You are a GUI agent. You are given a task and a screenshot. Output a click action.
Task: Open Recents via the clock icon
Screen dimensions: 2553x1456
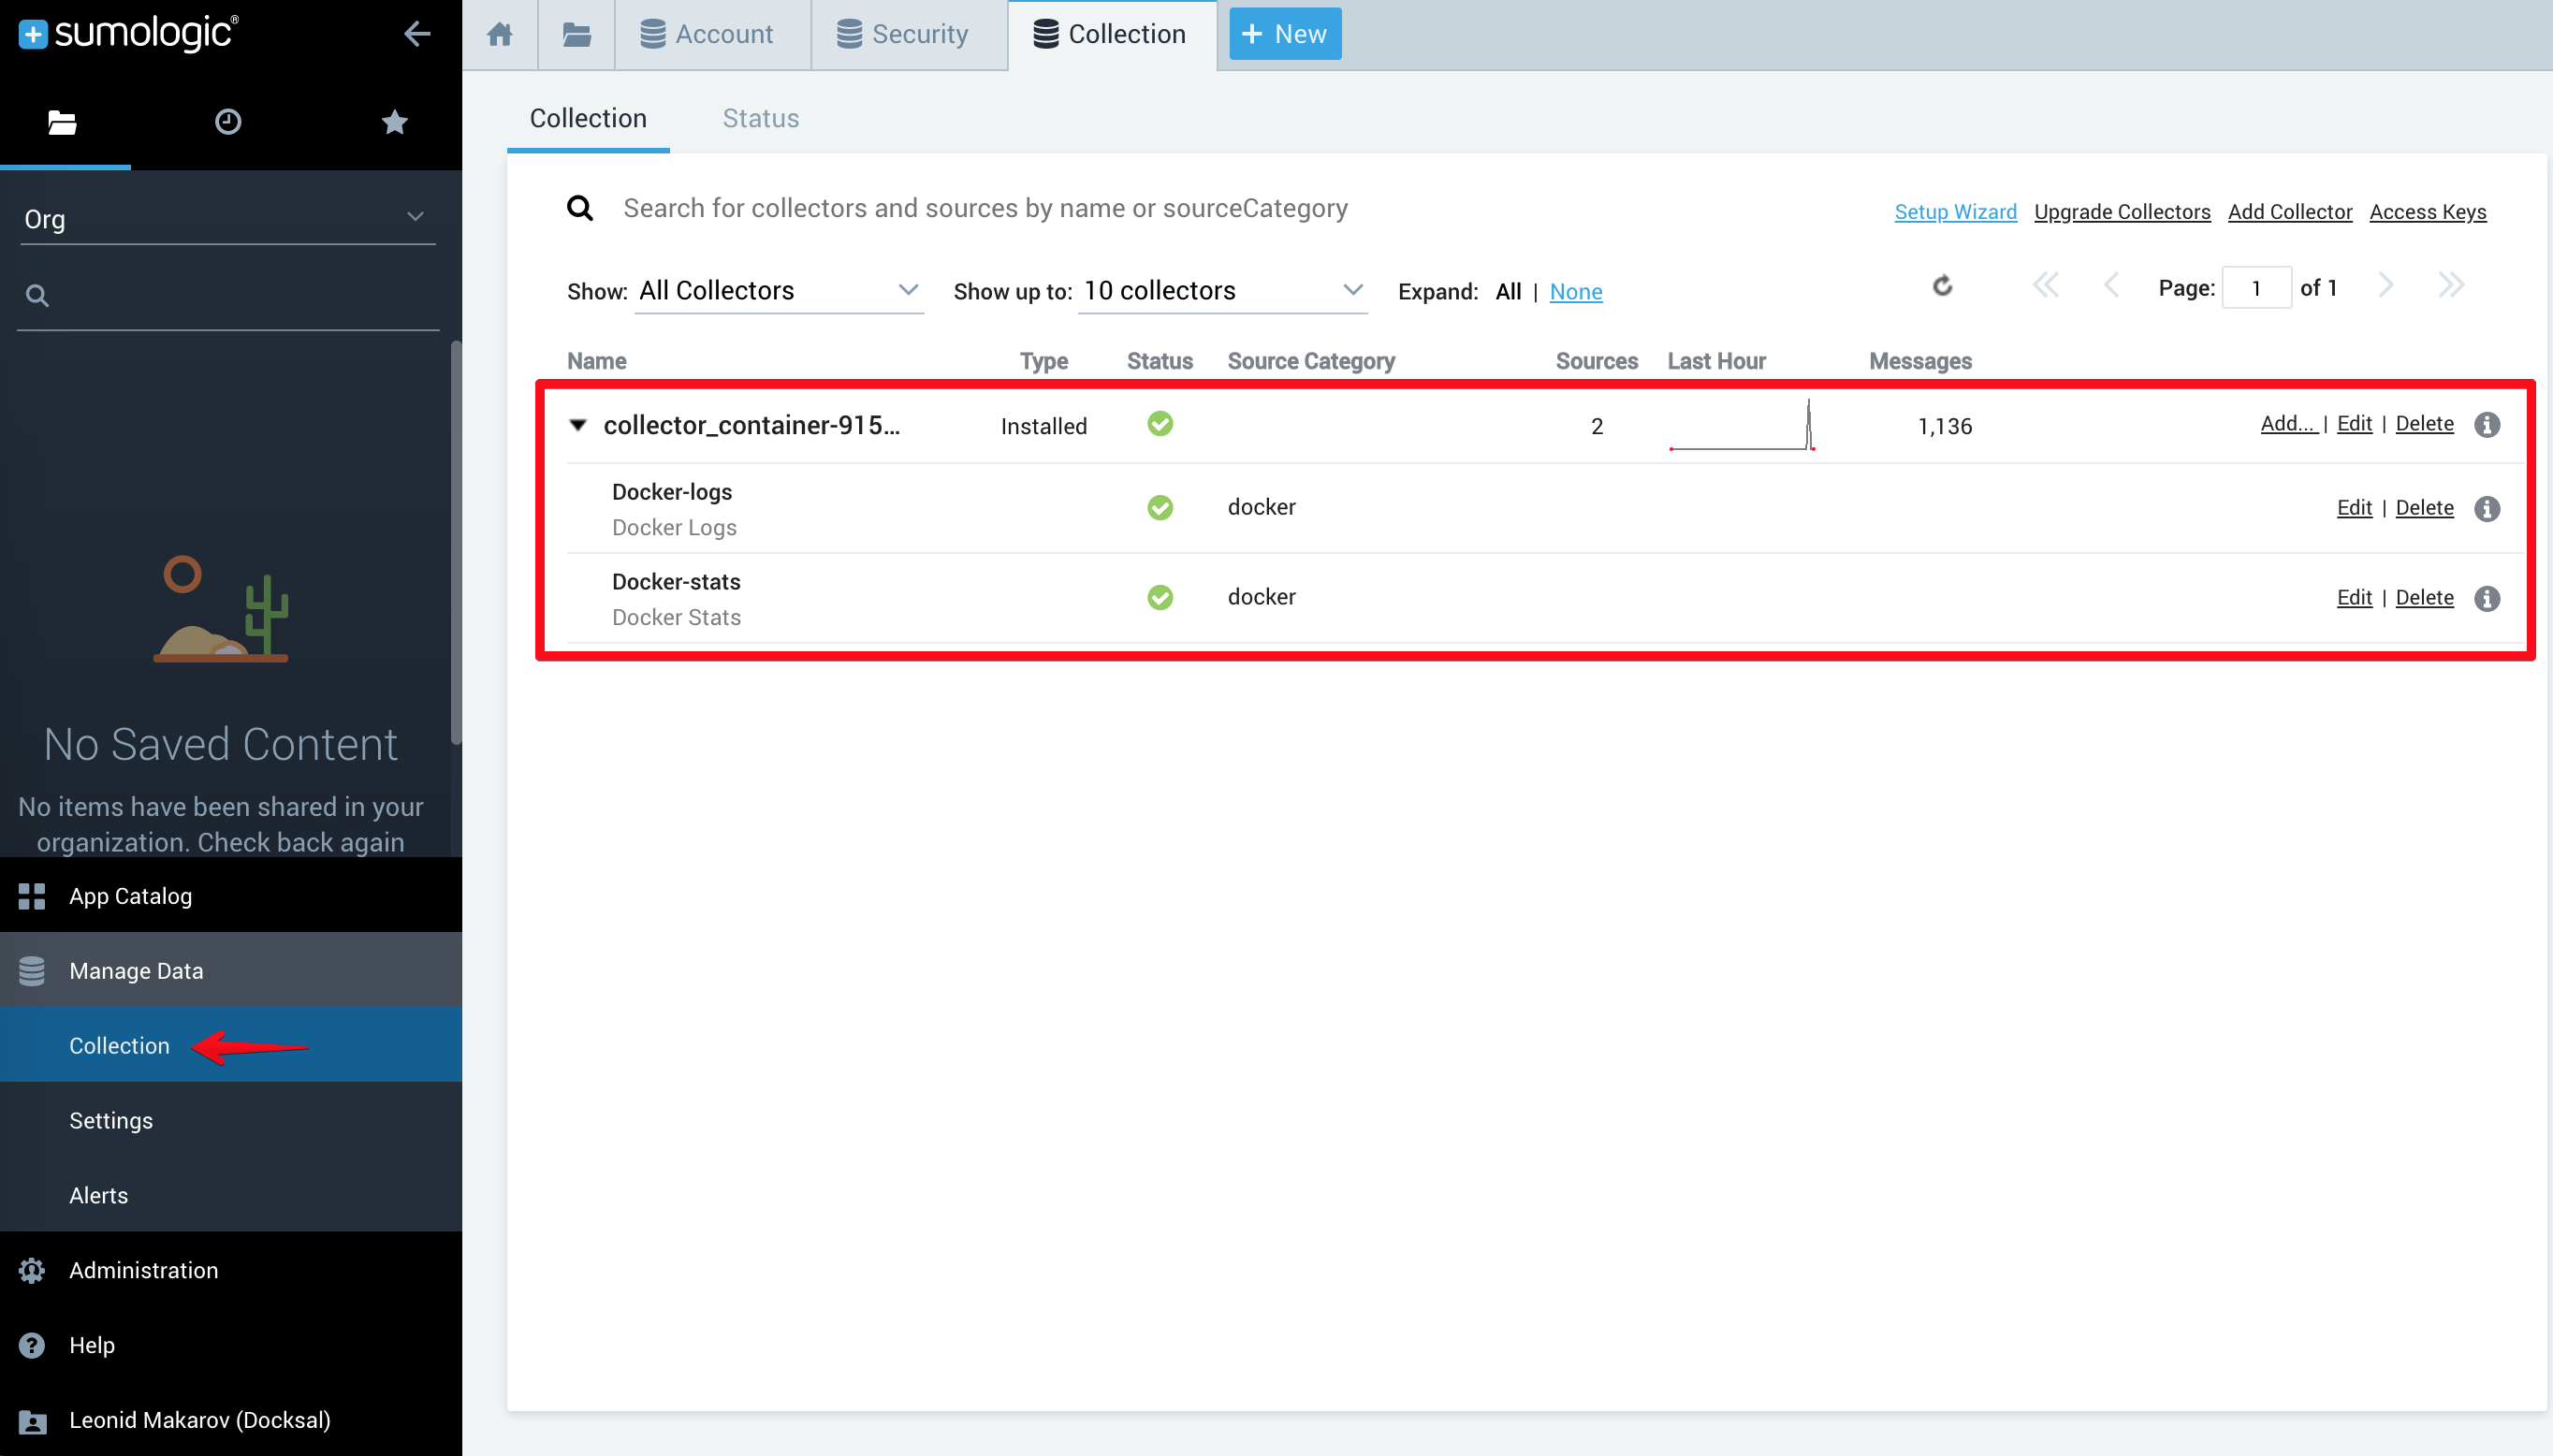[227, 122]
